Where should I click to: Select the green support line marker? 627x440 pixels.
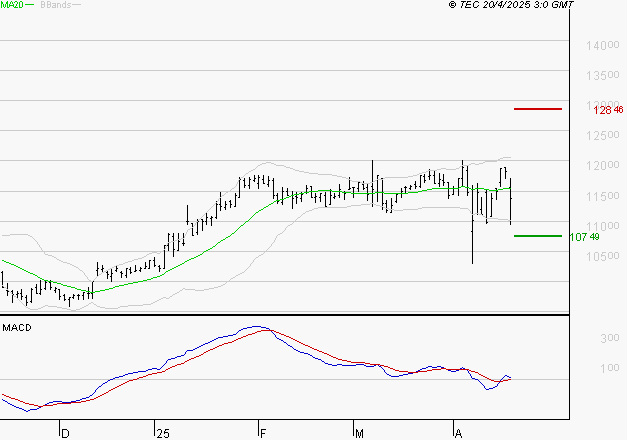(538, 236)
